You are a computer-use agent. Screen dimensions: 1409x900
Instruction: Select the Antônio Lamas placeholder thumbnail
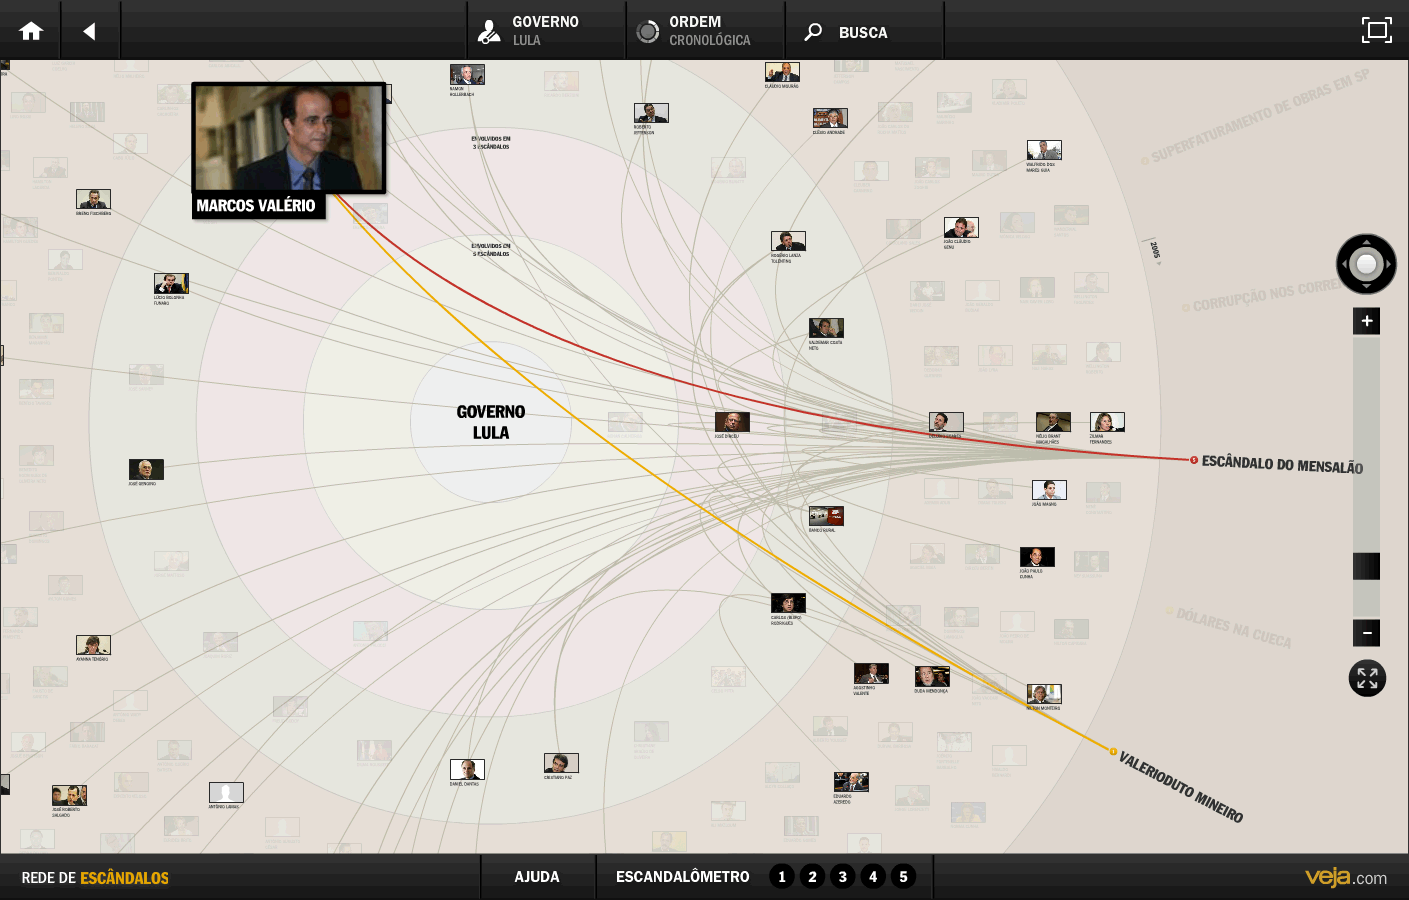[x=226, y=792]
